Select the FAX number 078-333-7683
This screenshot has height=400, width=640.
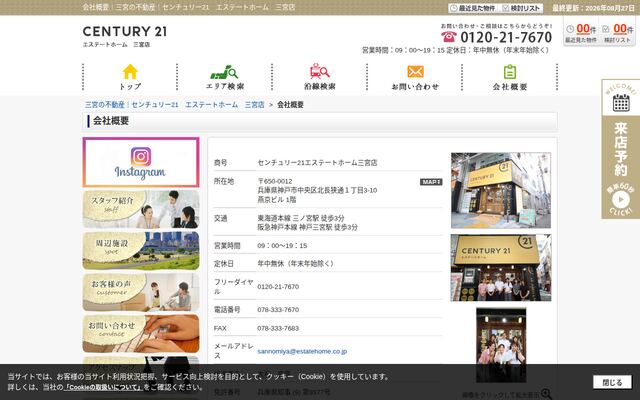click(x=278, y=328)
